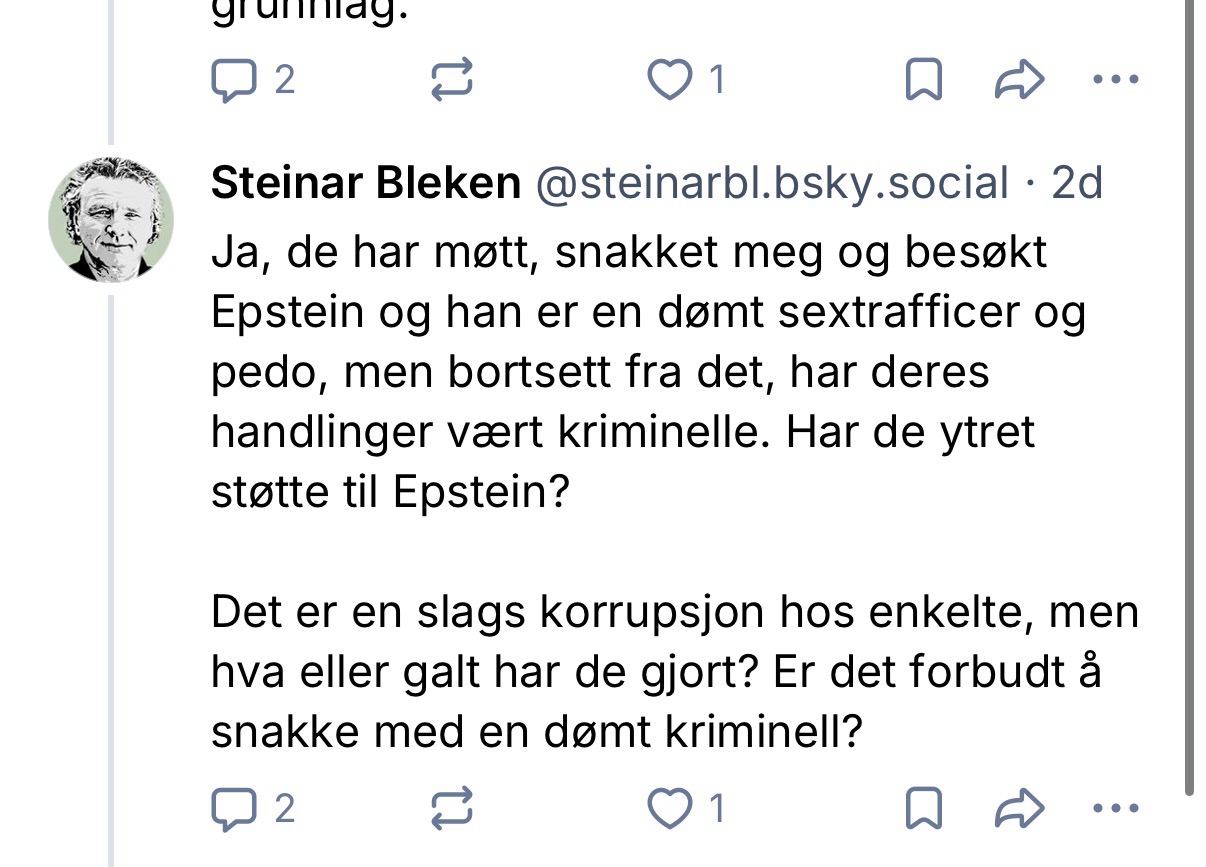This screenshot has height=867, width=1206.
Task: Click the Steinar Bleken display name
Action: tap(366, 184)
